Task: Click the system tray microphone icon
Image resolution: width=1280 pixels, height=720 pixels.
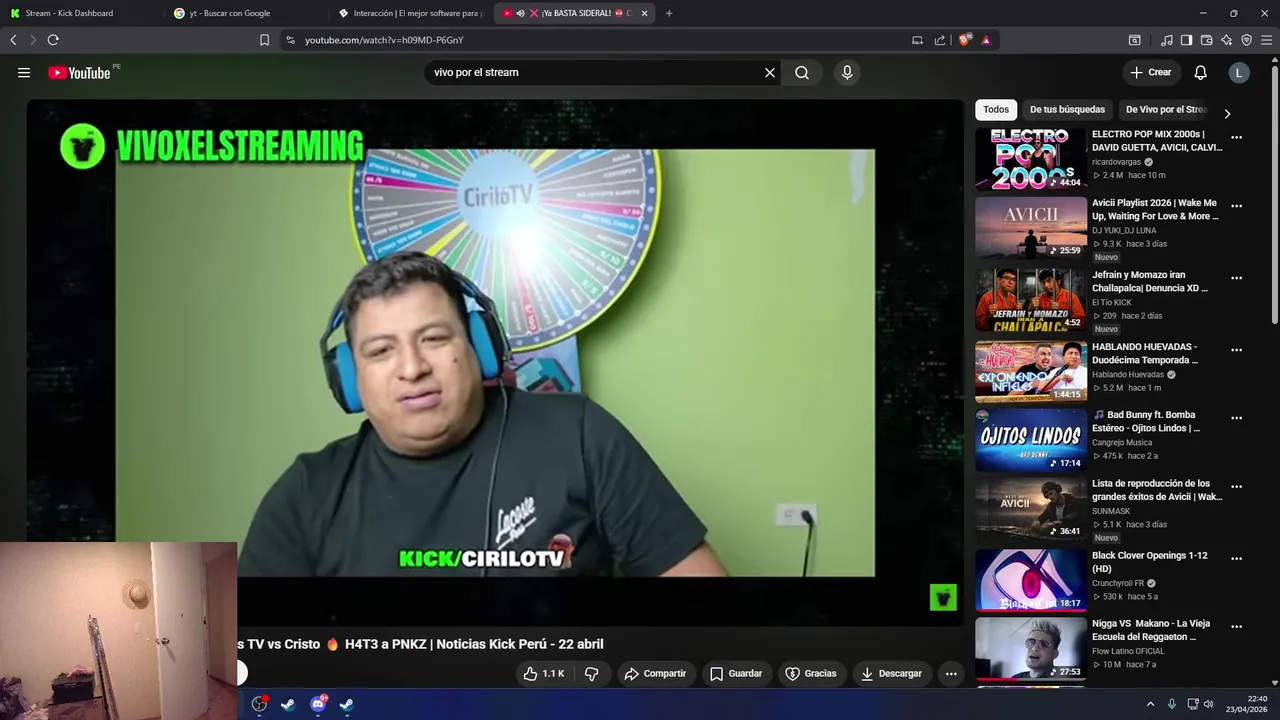Action: tap(1172, 704)
